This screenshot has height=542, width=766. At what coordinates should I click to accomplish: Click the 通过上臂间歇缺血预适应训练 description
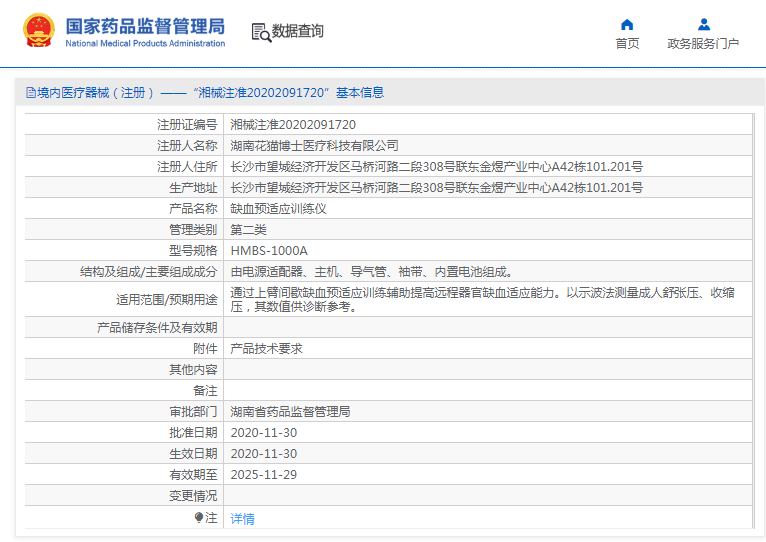[x=482, y=300]
